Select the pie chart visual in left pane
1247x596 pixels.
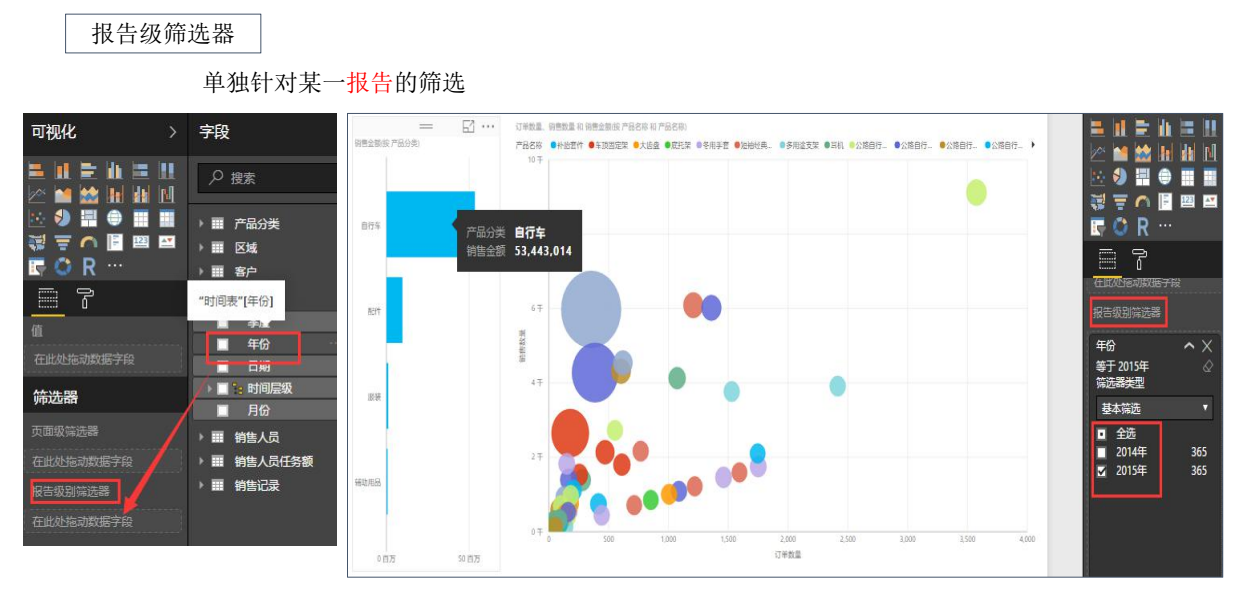click(62, 218)
